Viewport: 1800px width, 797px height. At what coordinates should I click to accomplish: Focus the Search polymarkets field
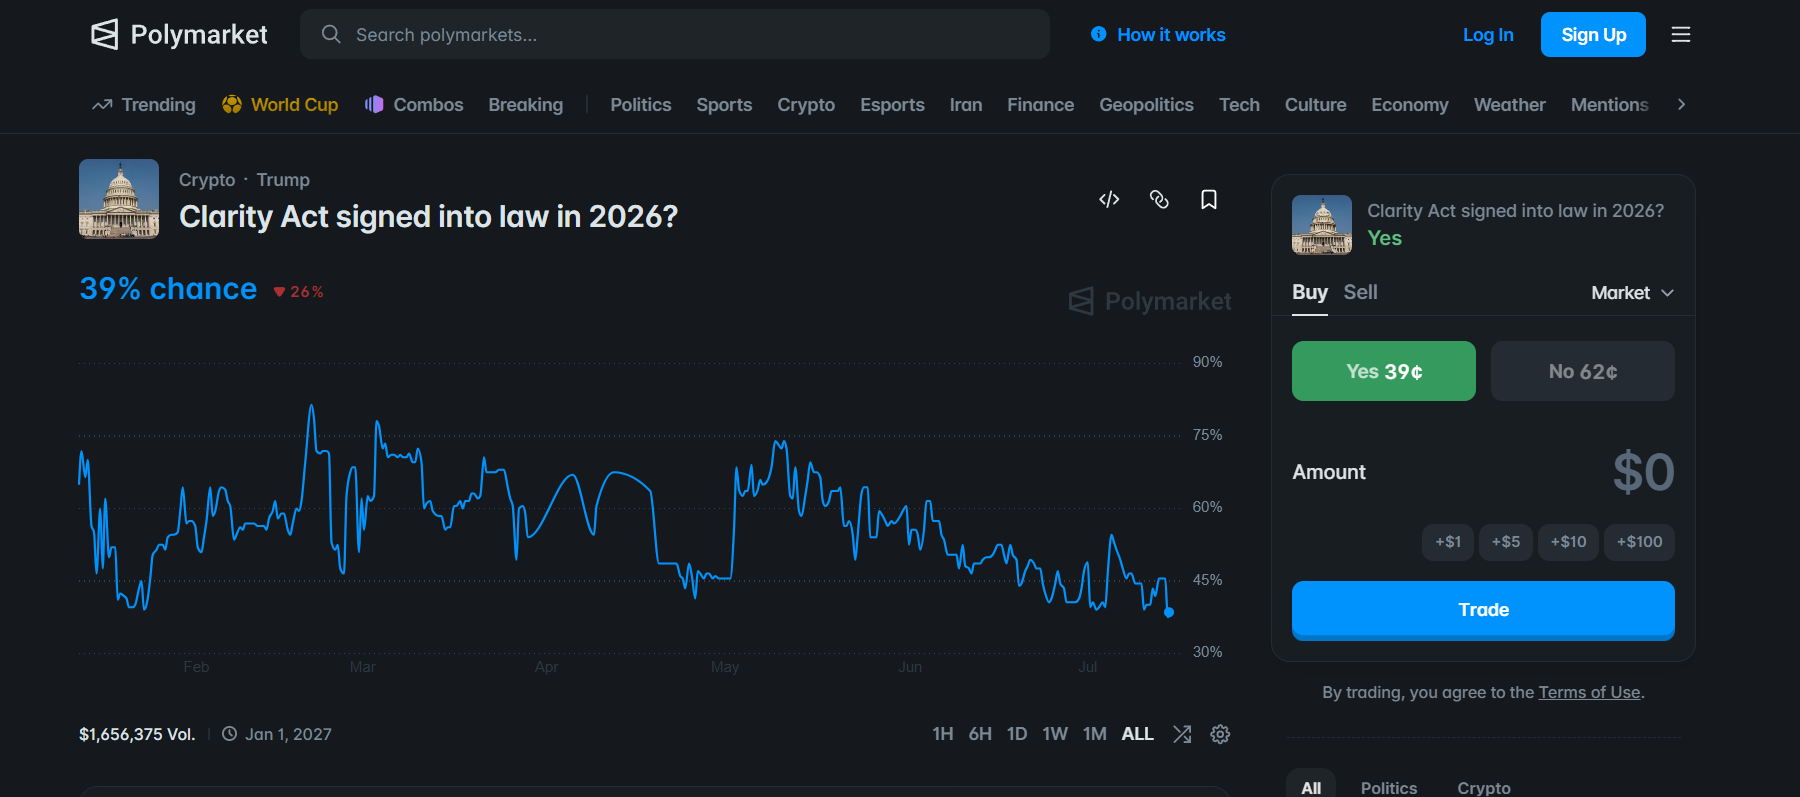(x=675, y=35)
